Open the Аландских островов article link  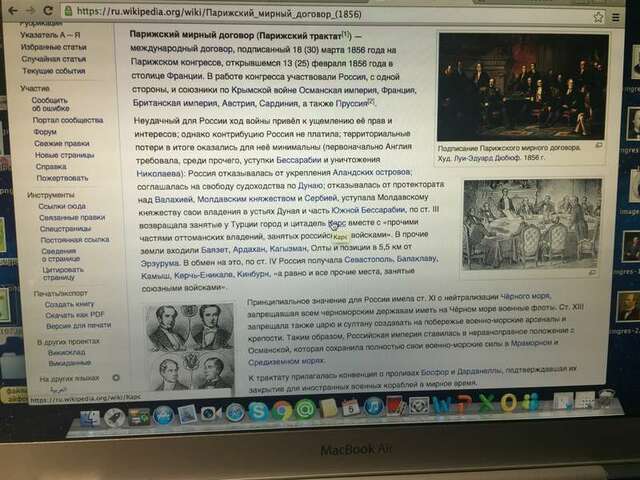(372, 172)
